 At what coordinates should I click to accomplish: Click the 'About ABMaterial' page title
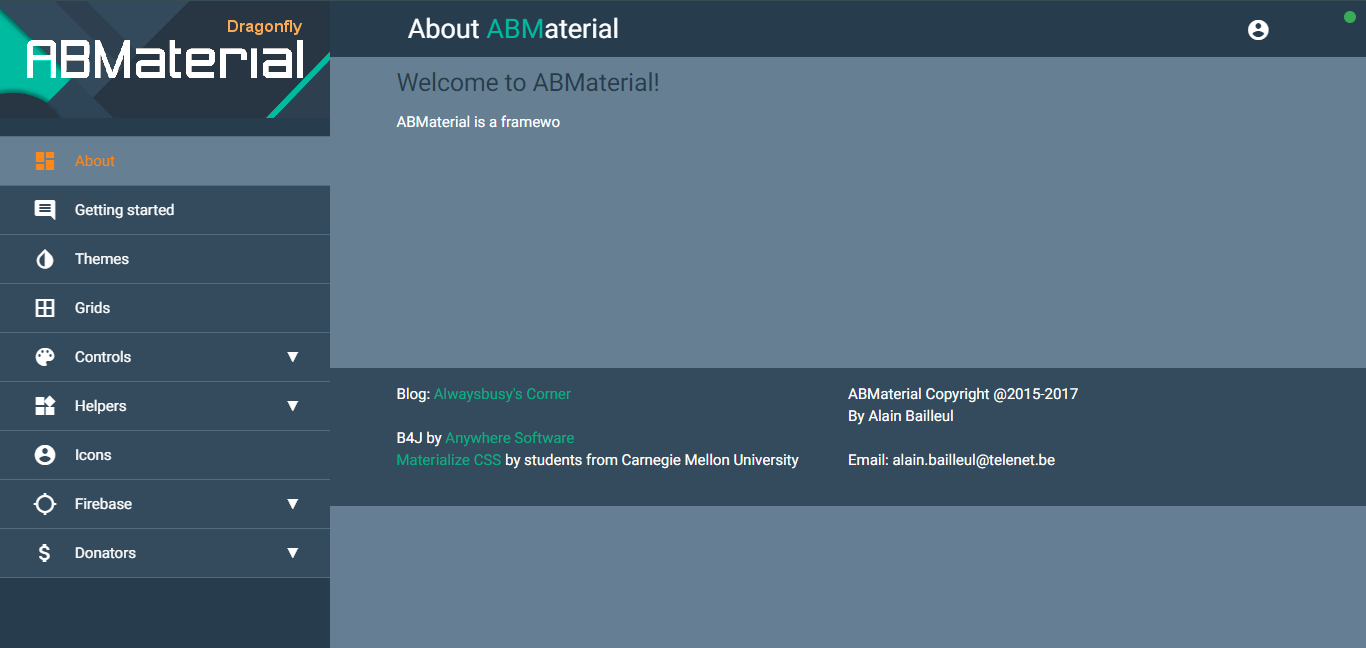(513, 29)
